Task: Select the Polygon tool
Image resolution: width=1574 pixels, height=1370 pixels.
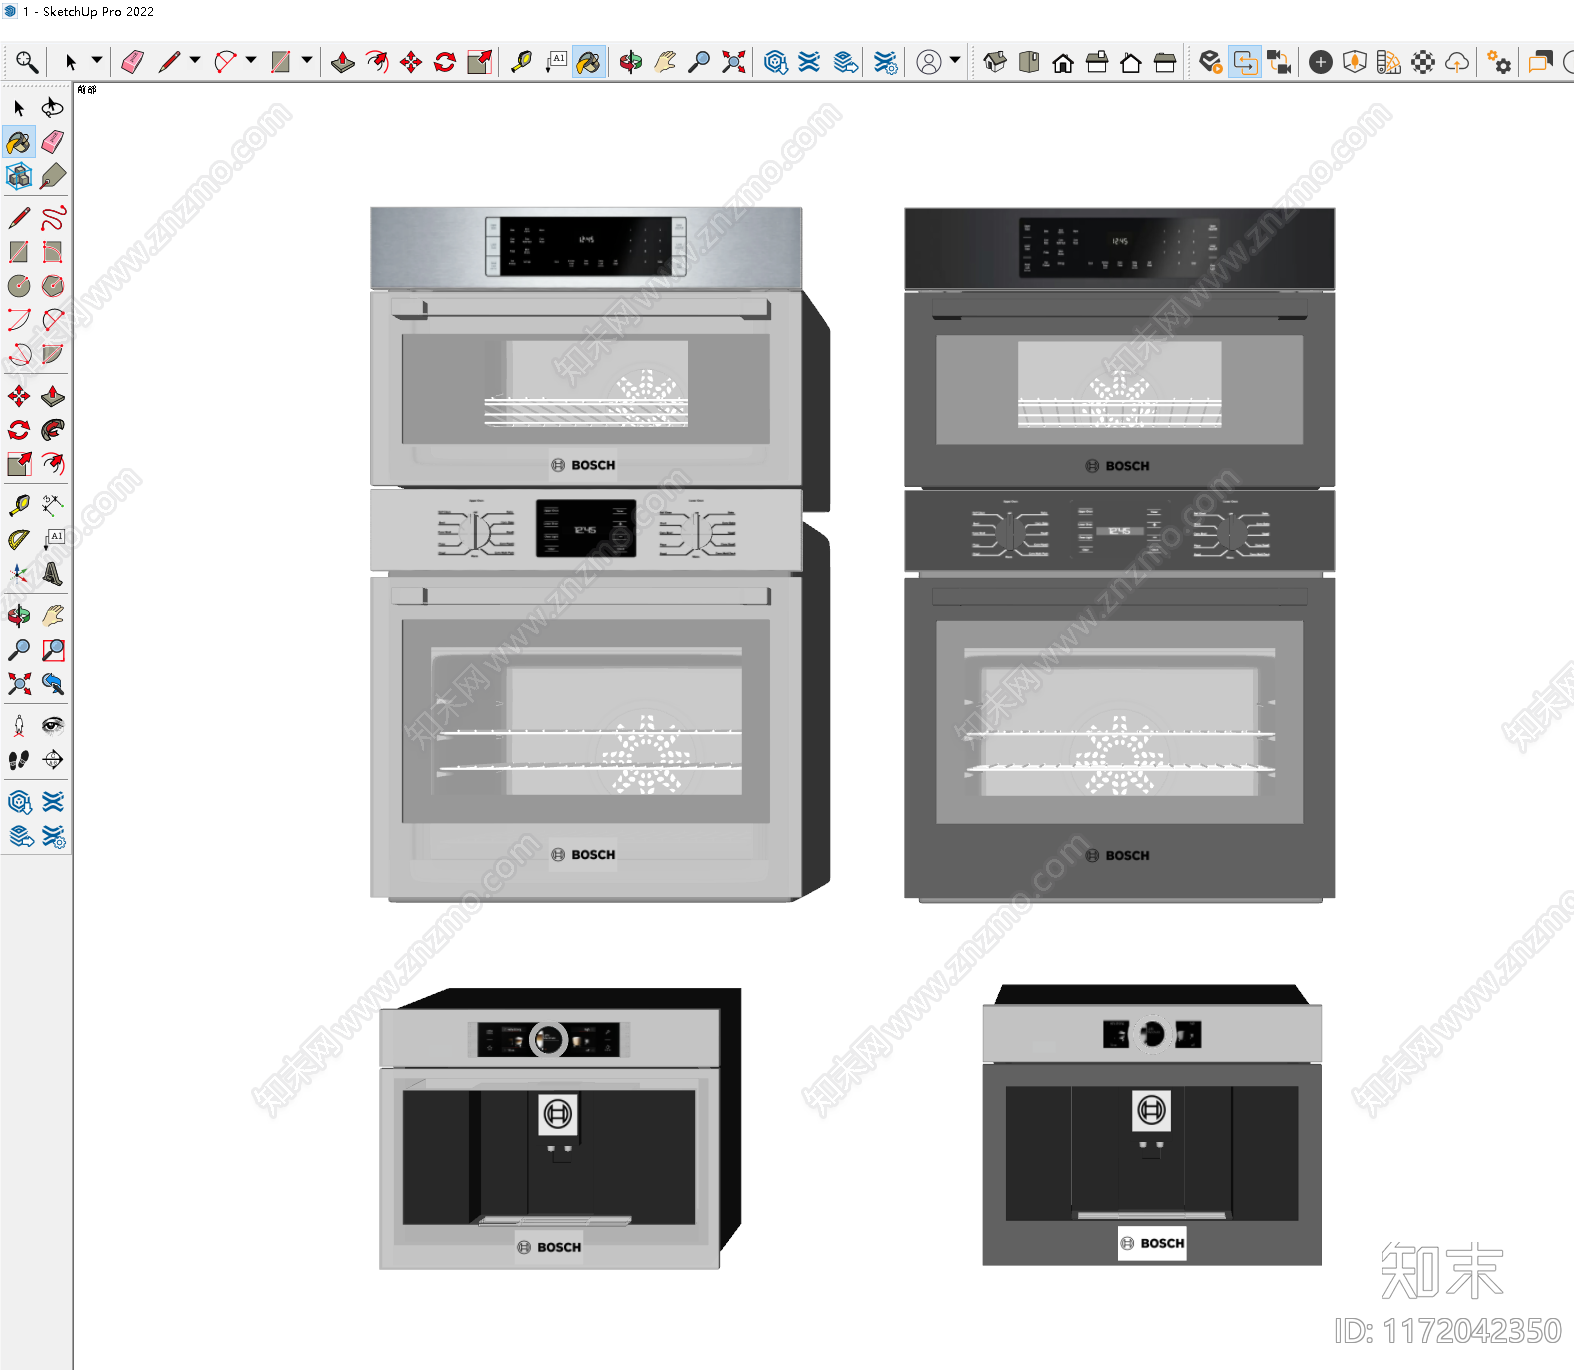Action: pos(53,286)
